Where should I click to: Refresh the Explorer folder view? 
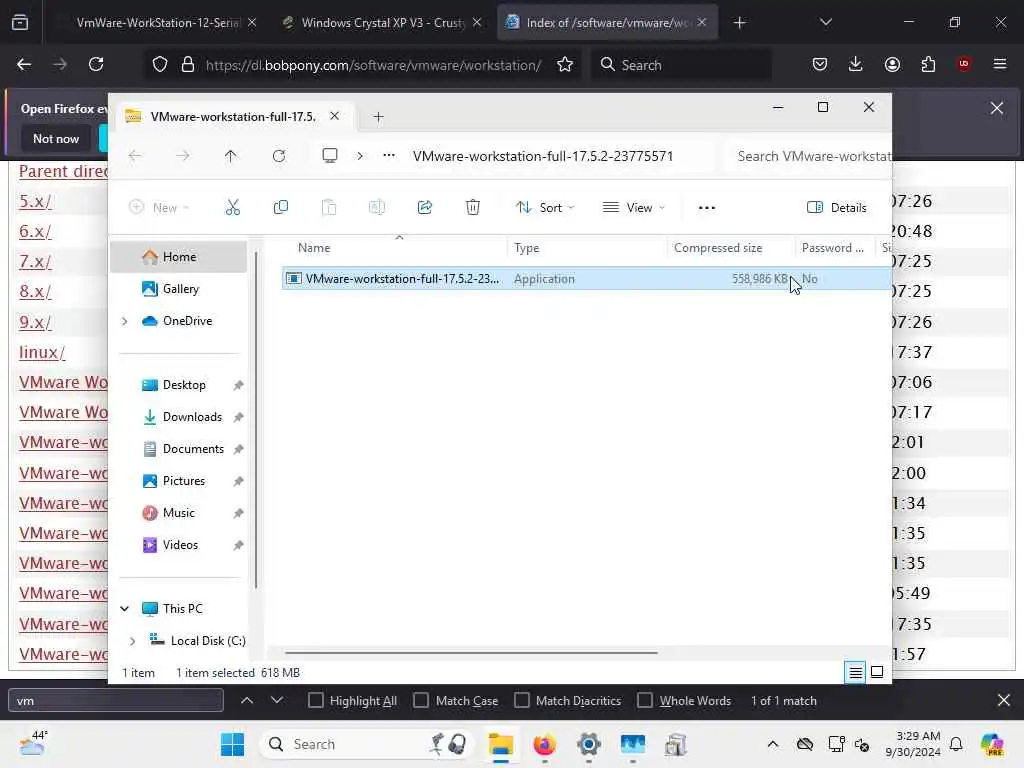click(279, 156)
